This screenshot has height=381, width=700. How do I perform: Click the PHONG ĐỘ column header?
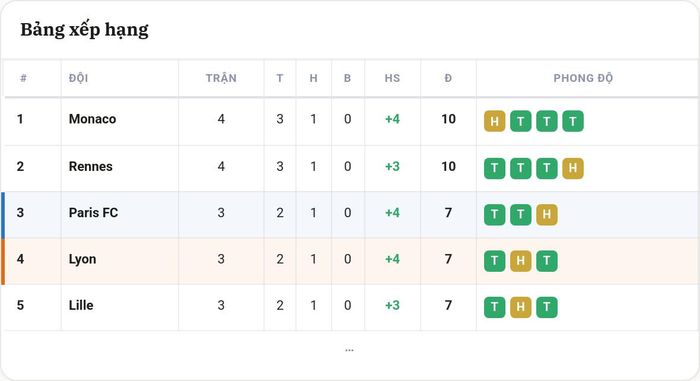click(583, 78)
